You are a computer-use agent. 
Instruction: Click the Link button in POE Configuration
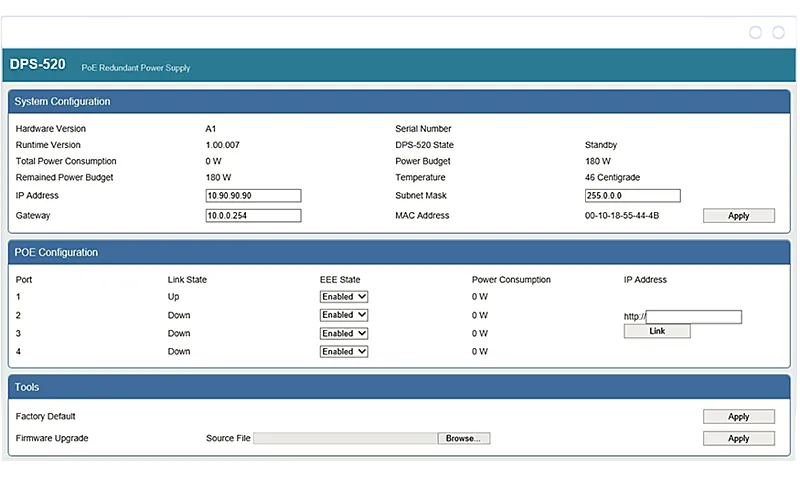pyautogui.click(x=657, y=331)
